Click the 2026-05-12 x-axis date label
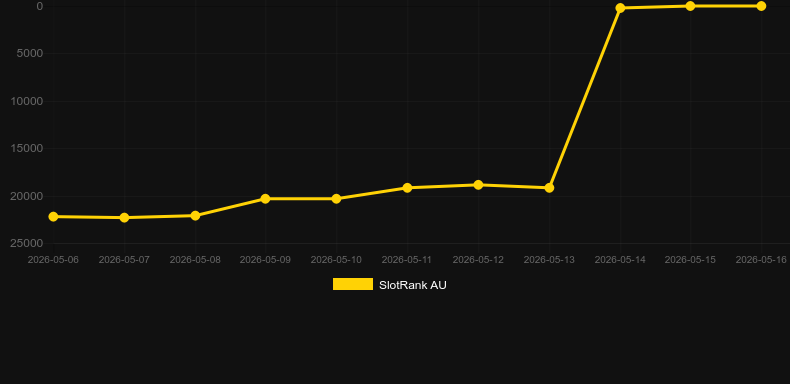The width and height of the screenshot is (790, 384). click(478, 260)
